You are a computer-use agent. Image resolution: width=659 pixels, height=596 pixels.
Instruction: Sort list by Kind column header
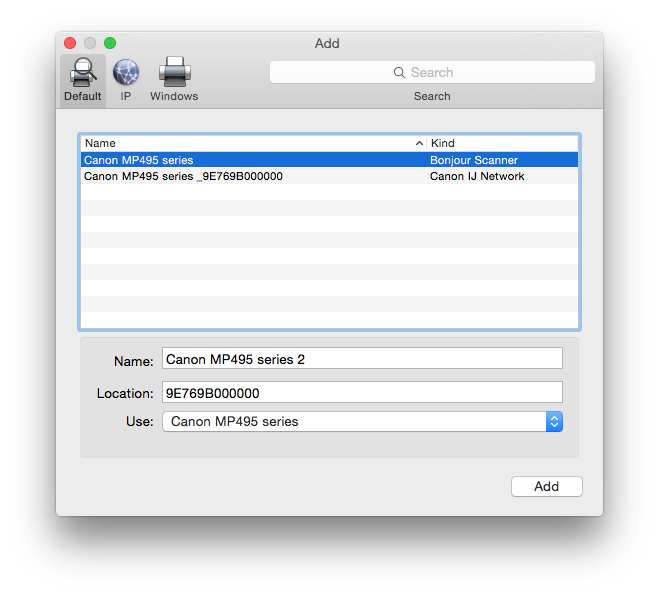click(502, 143)
